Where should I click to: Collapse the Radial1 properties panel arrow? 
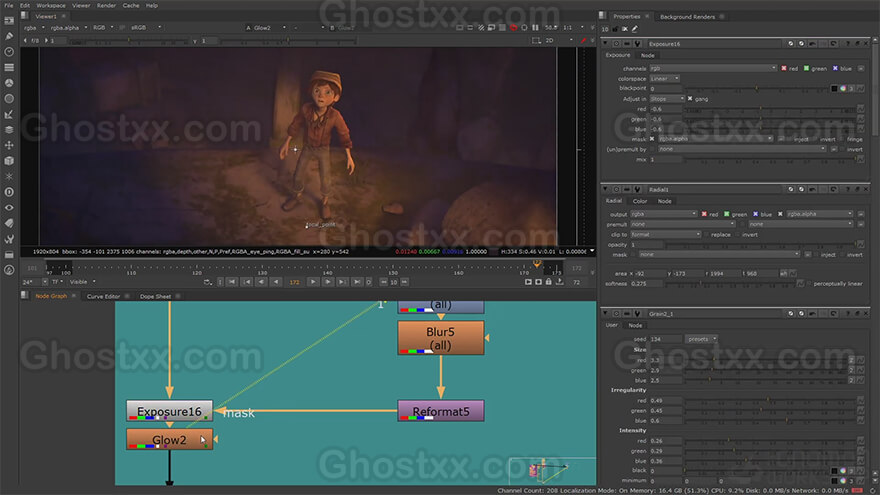[605, 190]
